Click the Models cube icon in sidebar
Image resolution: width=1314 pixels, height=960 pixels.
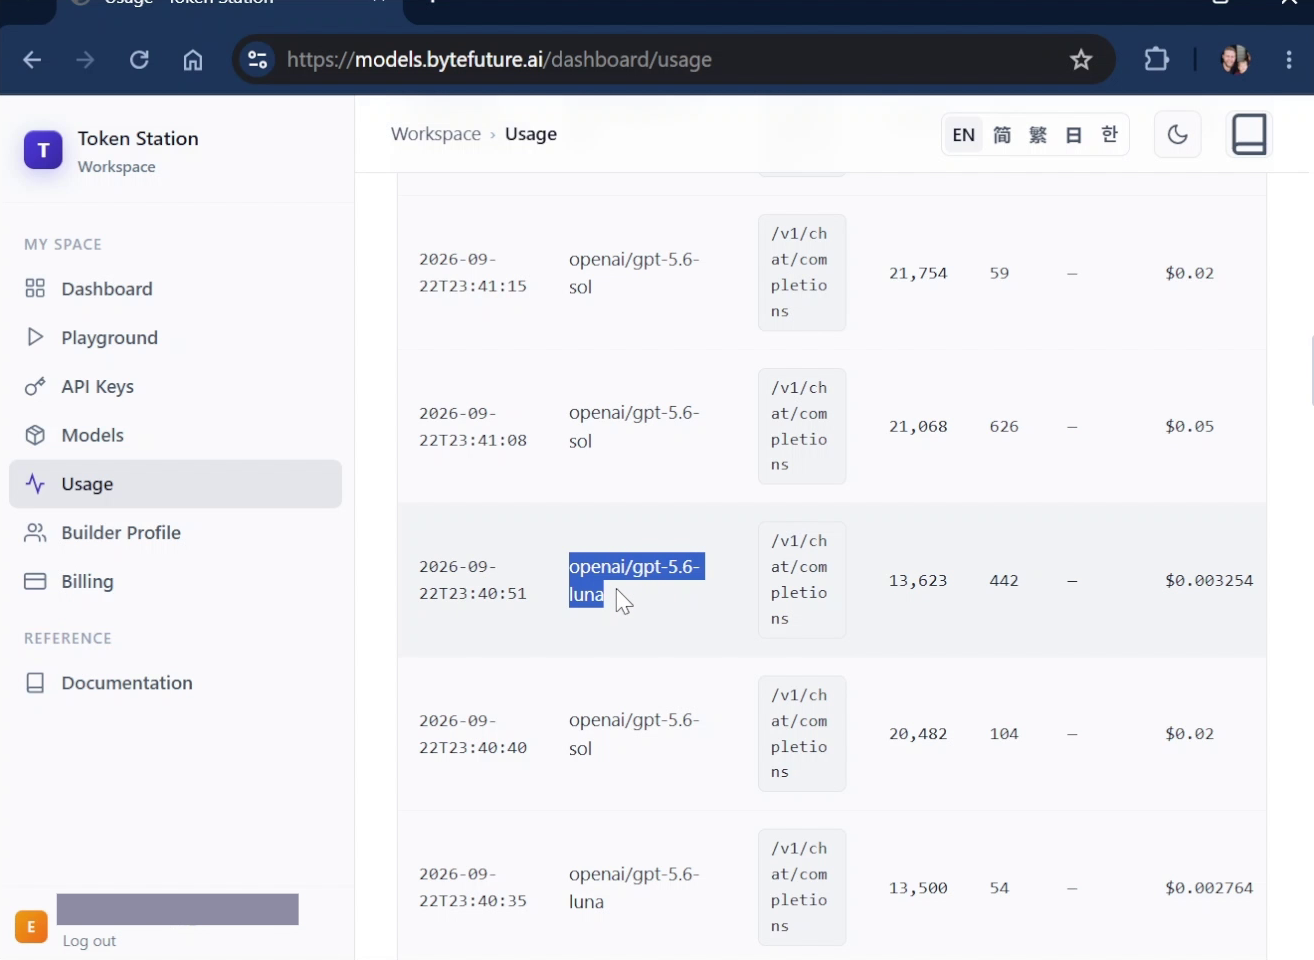[35, 435]
